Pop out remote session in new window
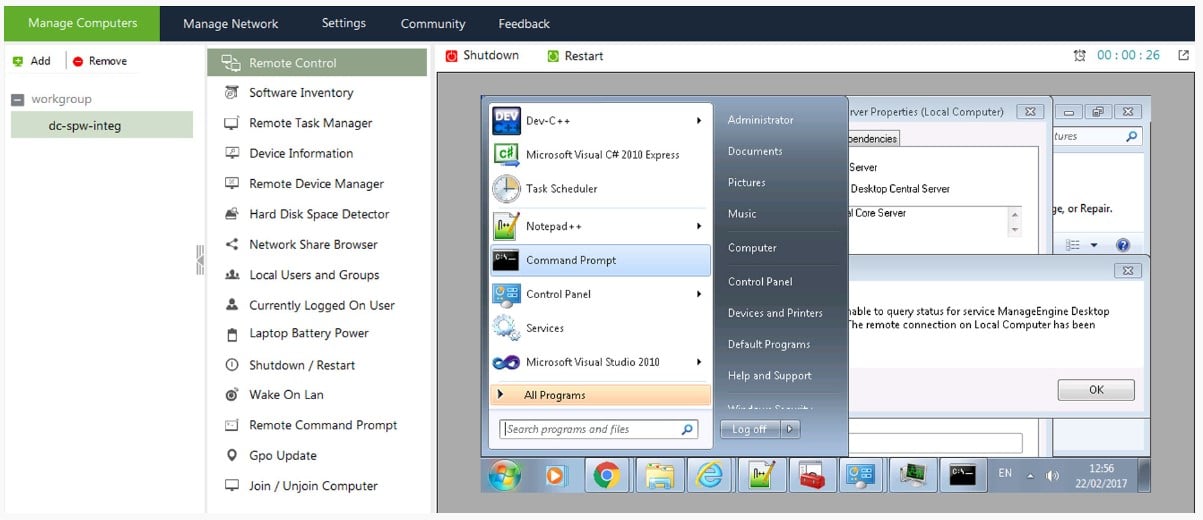The height and width of the screenshot is (520, 1203). [1183, 56]
